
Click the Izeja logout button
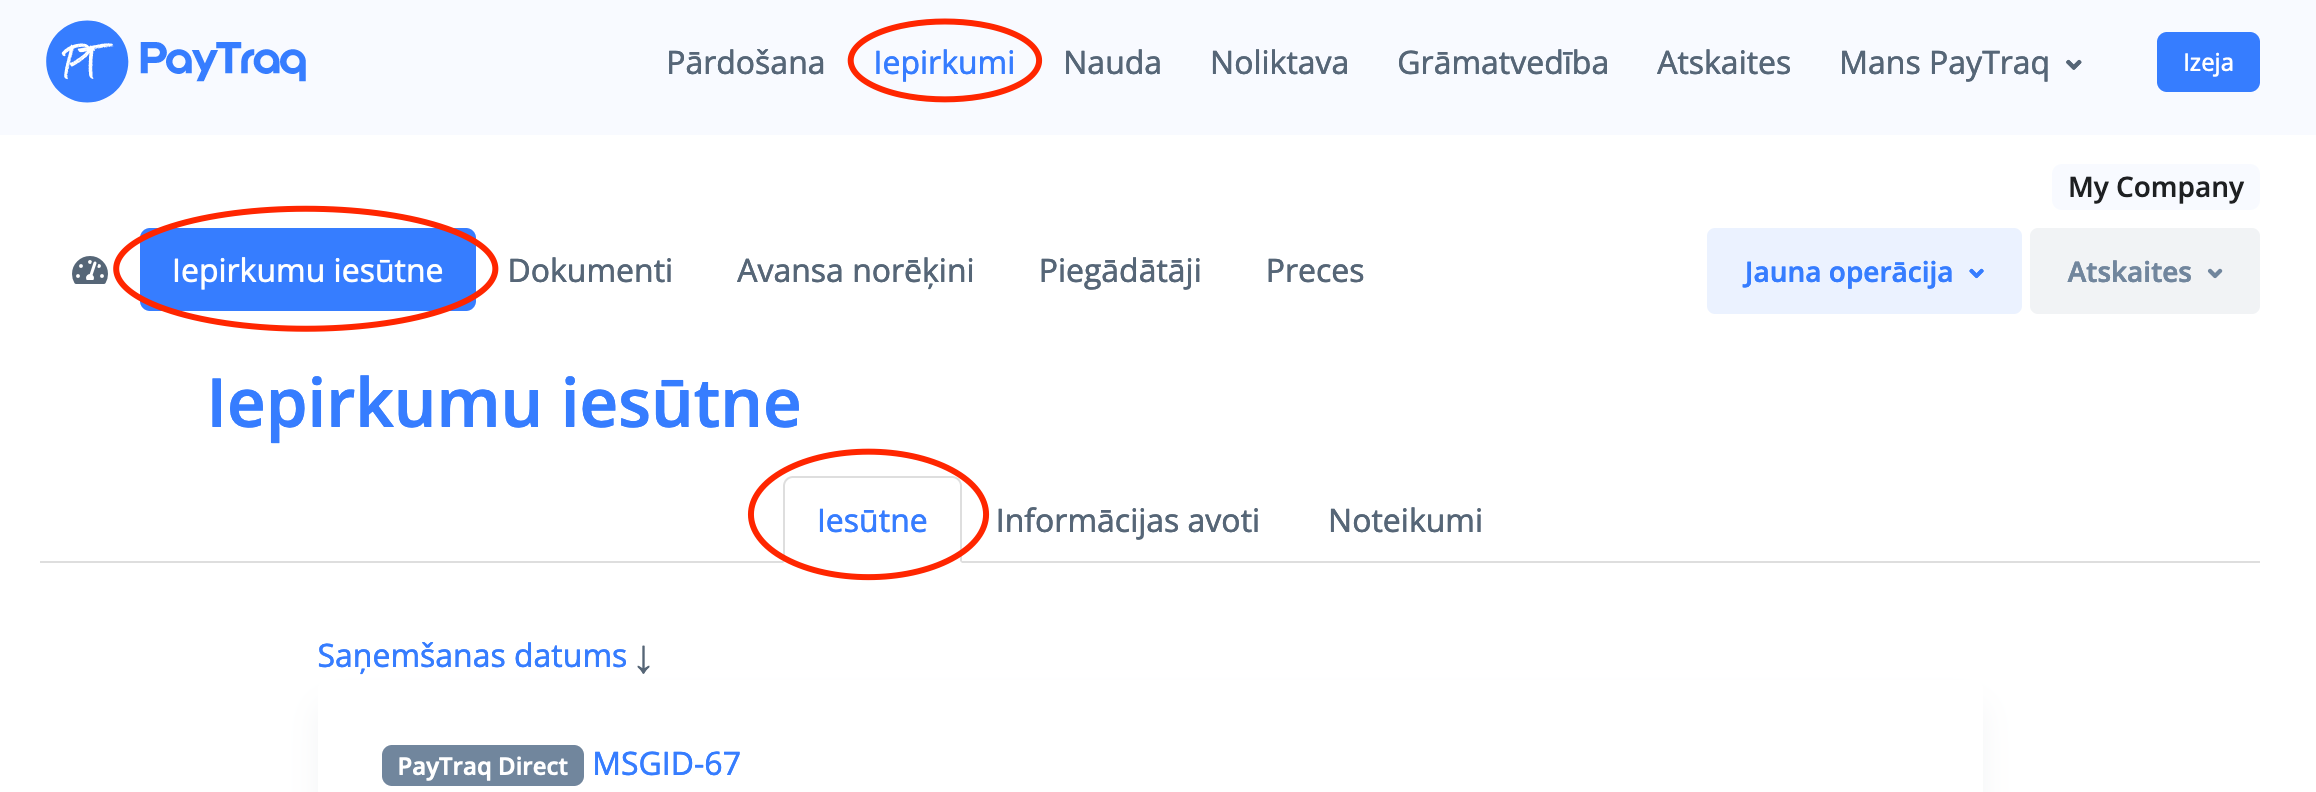coord(2207,62)
